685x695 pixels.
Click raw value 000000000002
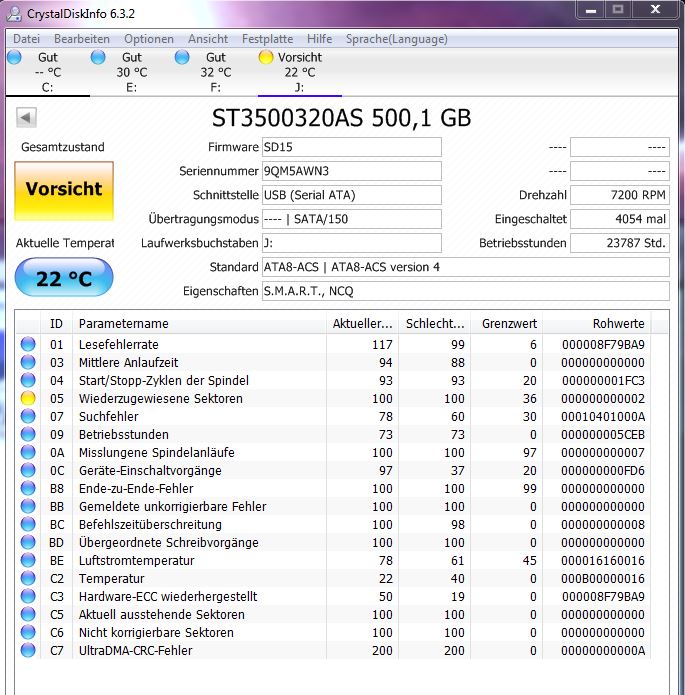pyautogui.click(x=603, y=398)
